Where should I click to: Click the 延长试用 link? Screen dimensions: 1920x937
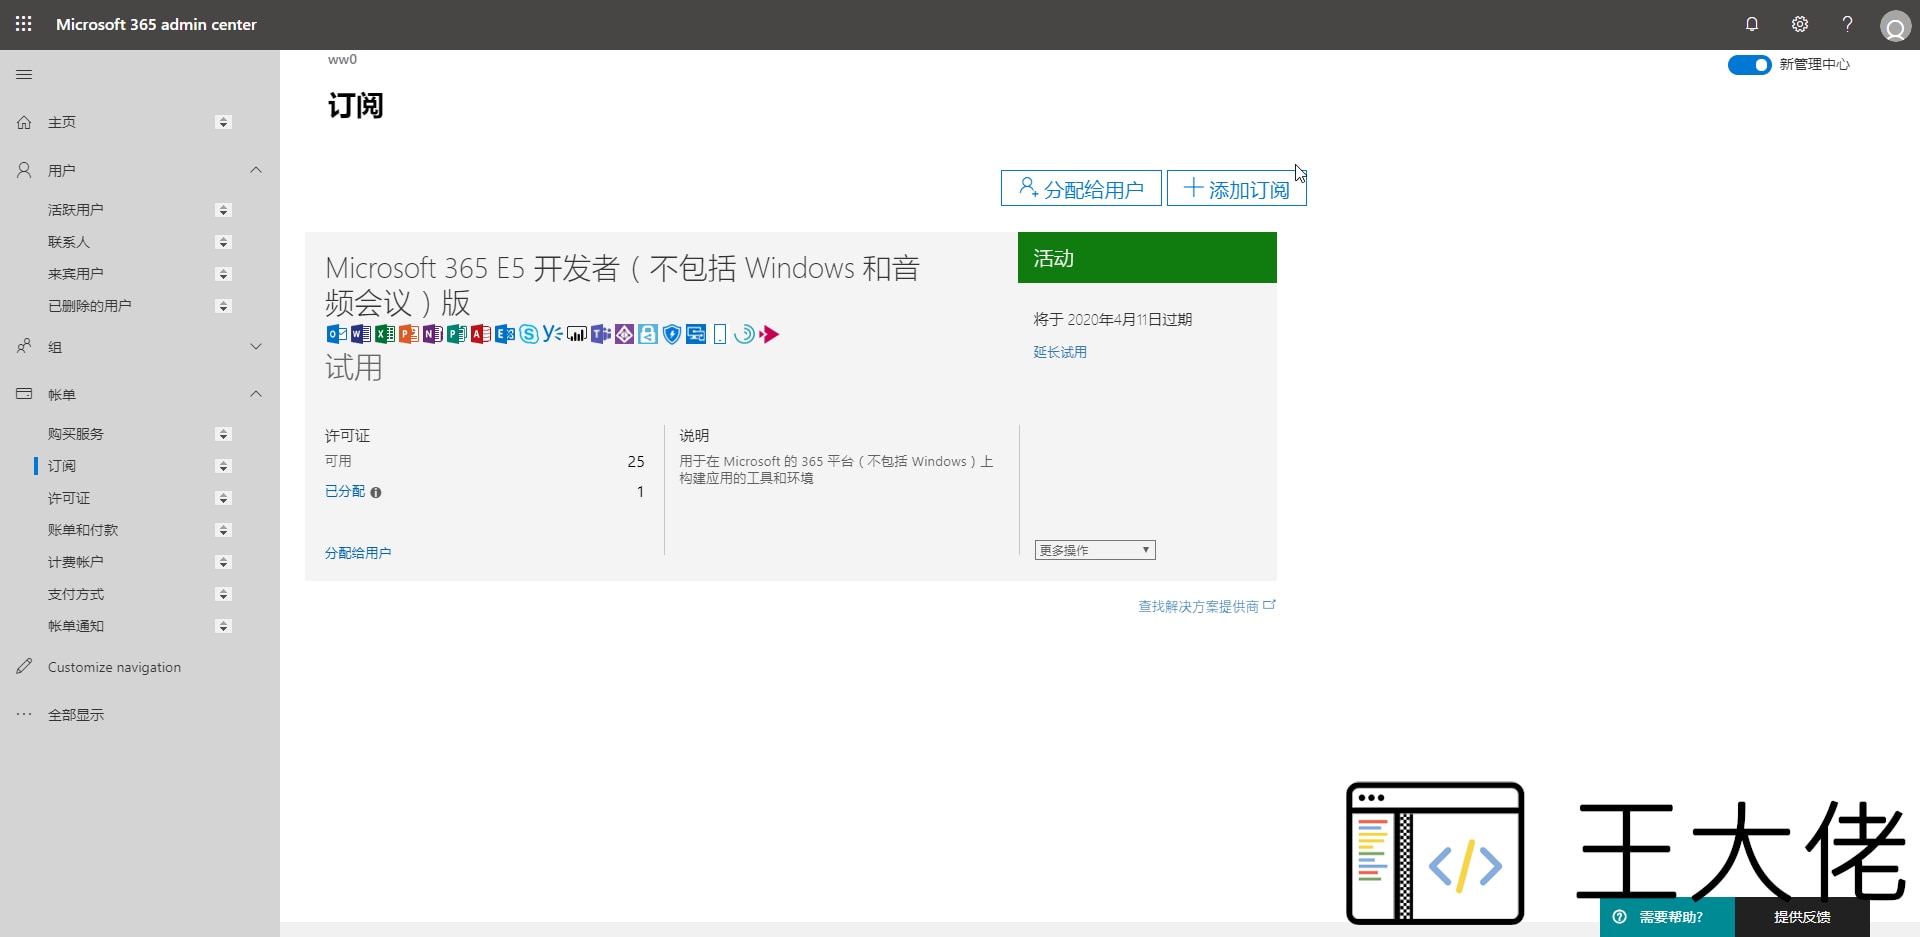pyautogui.click(x=1060, y=352)
